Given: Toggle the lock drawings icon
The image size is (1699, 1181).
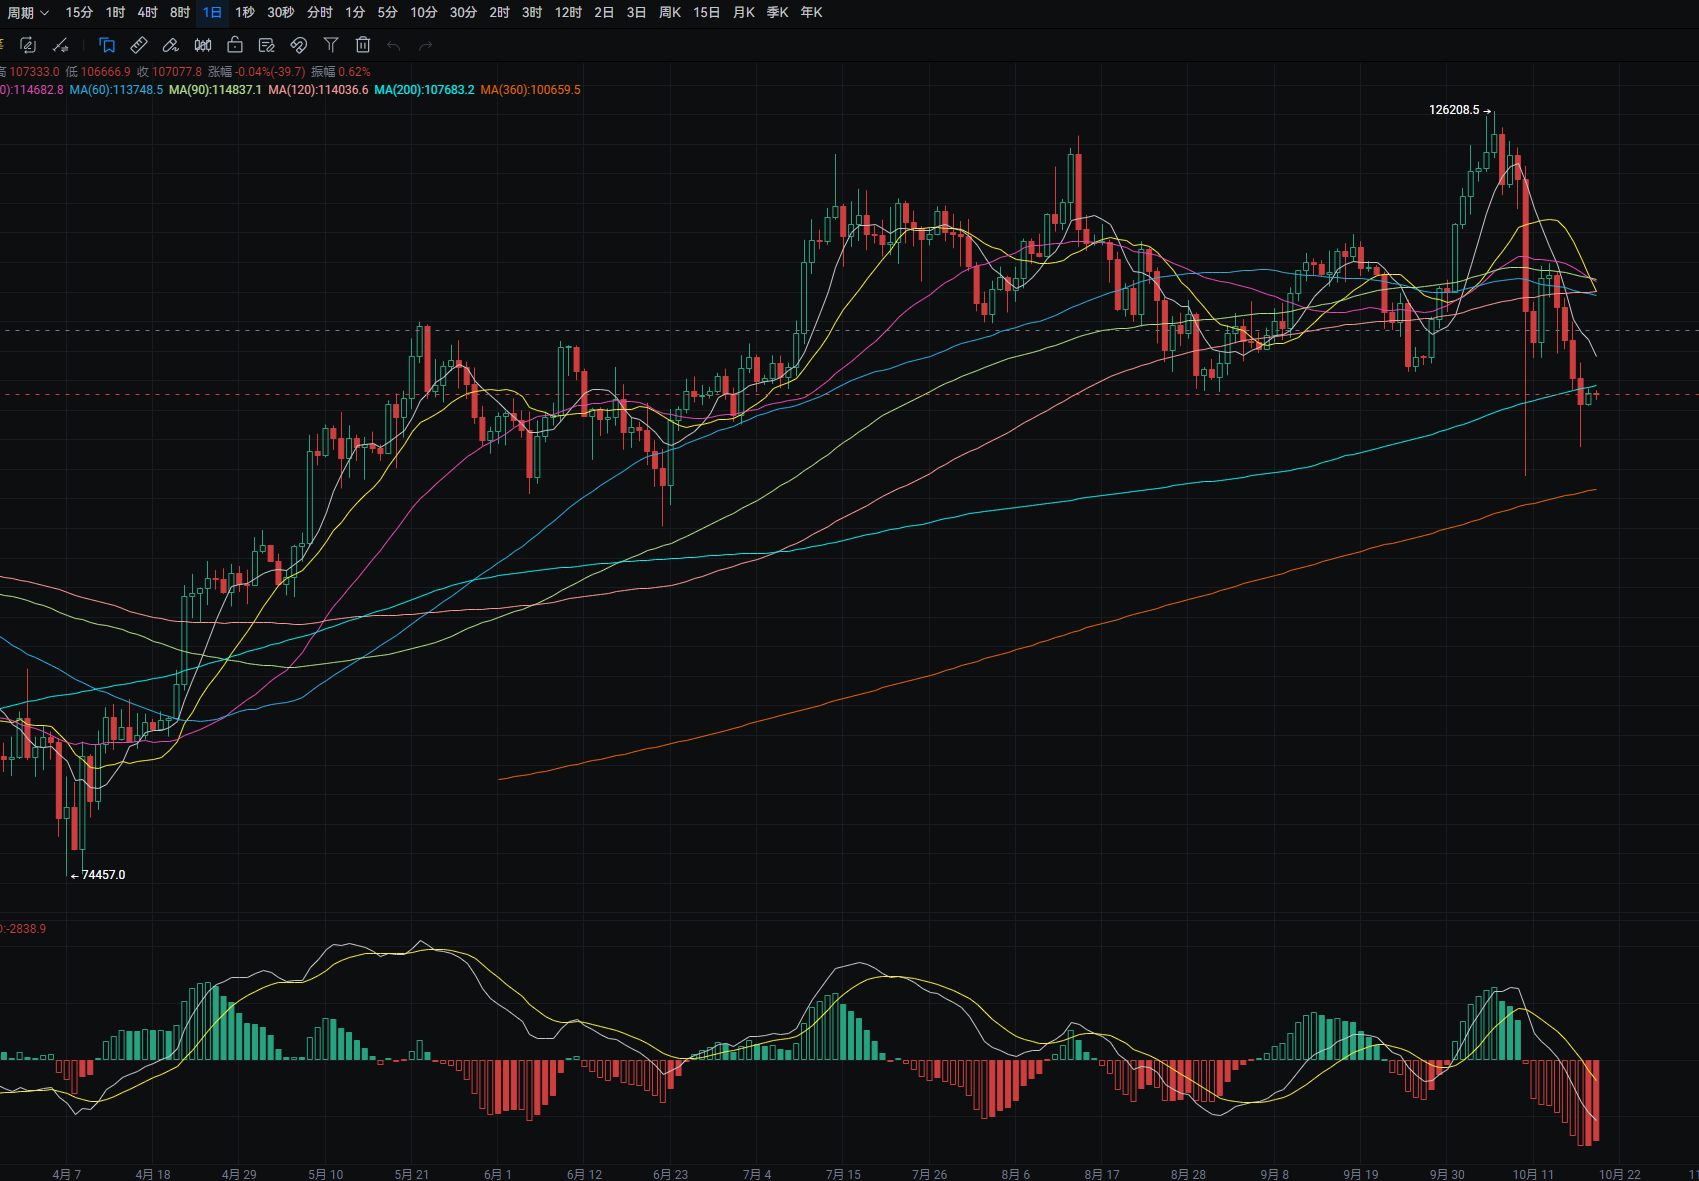Looking at the screenshot, I should point(235,45).
